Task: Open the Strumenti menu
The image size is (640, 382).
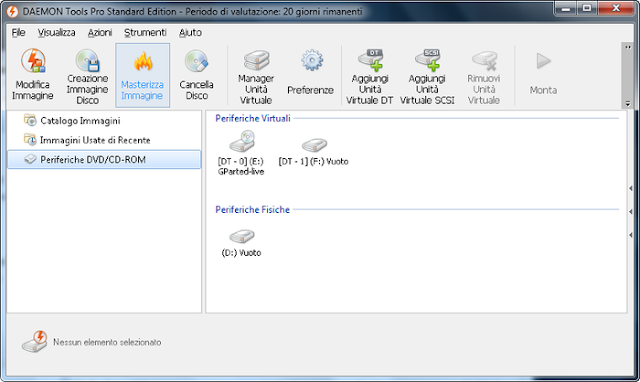Action: [x=145, y=33]
